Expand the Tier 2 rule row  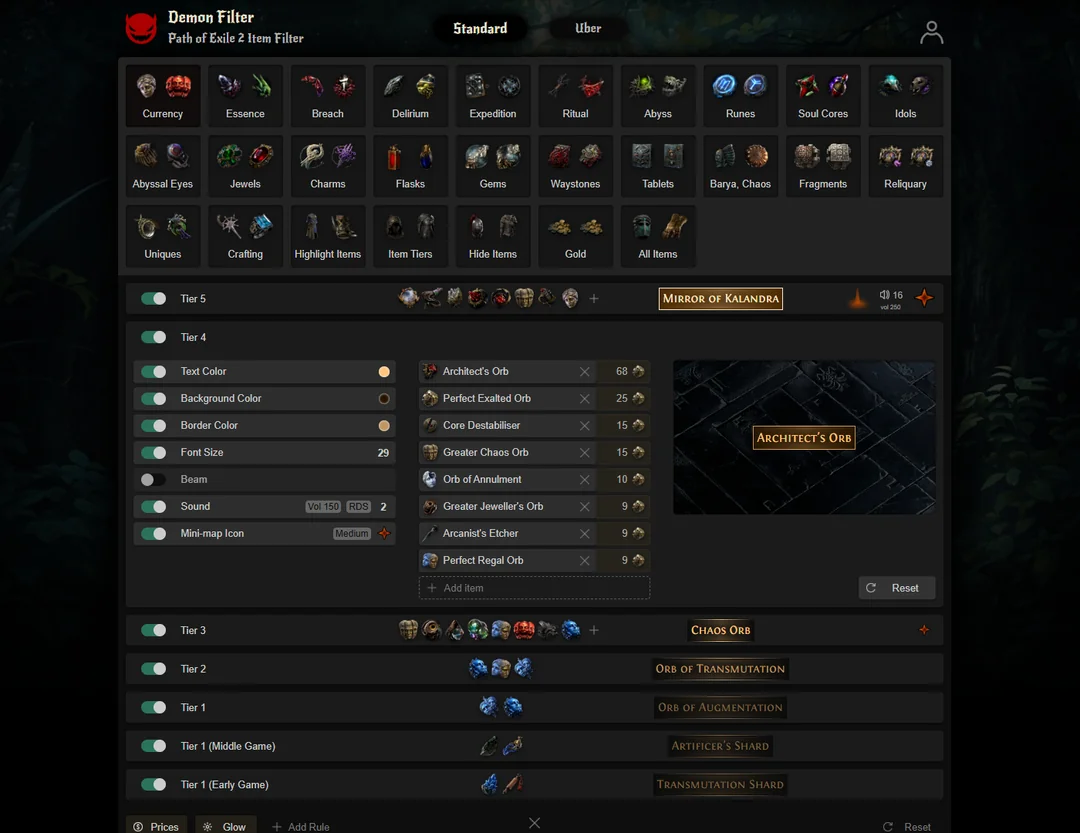point(534,668)
